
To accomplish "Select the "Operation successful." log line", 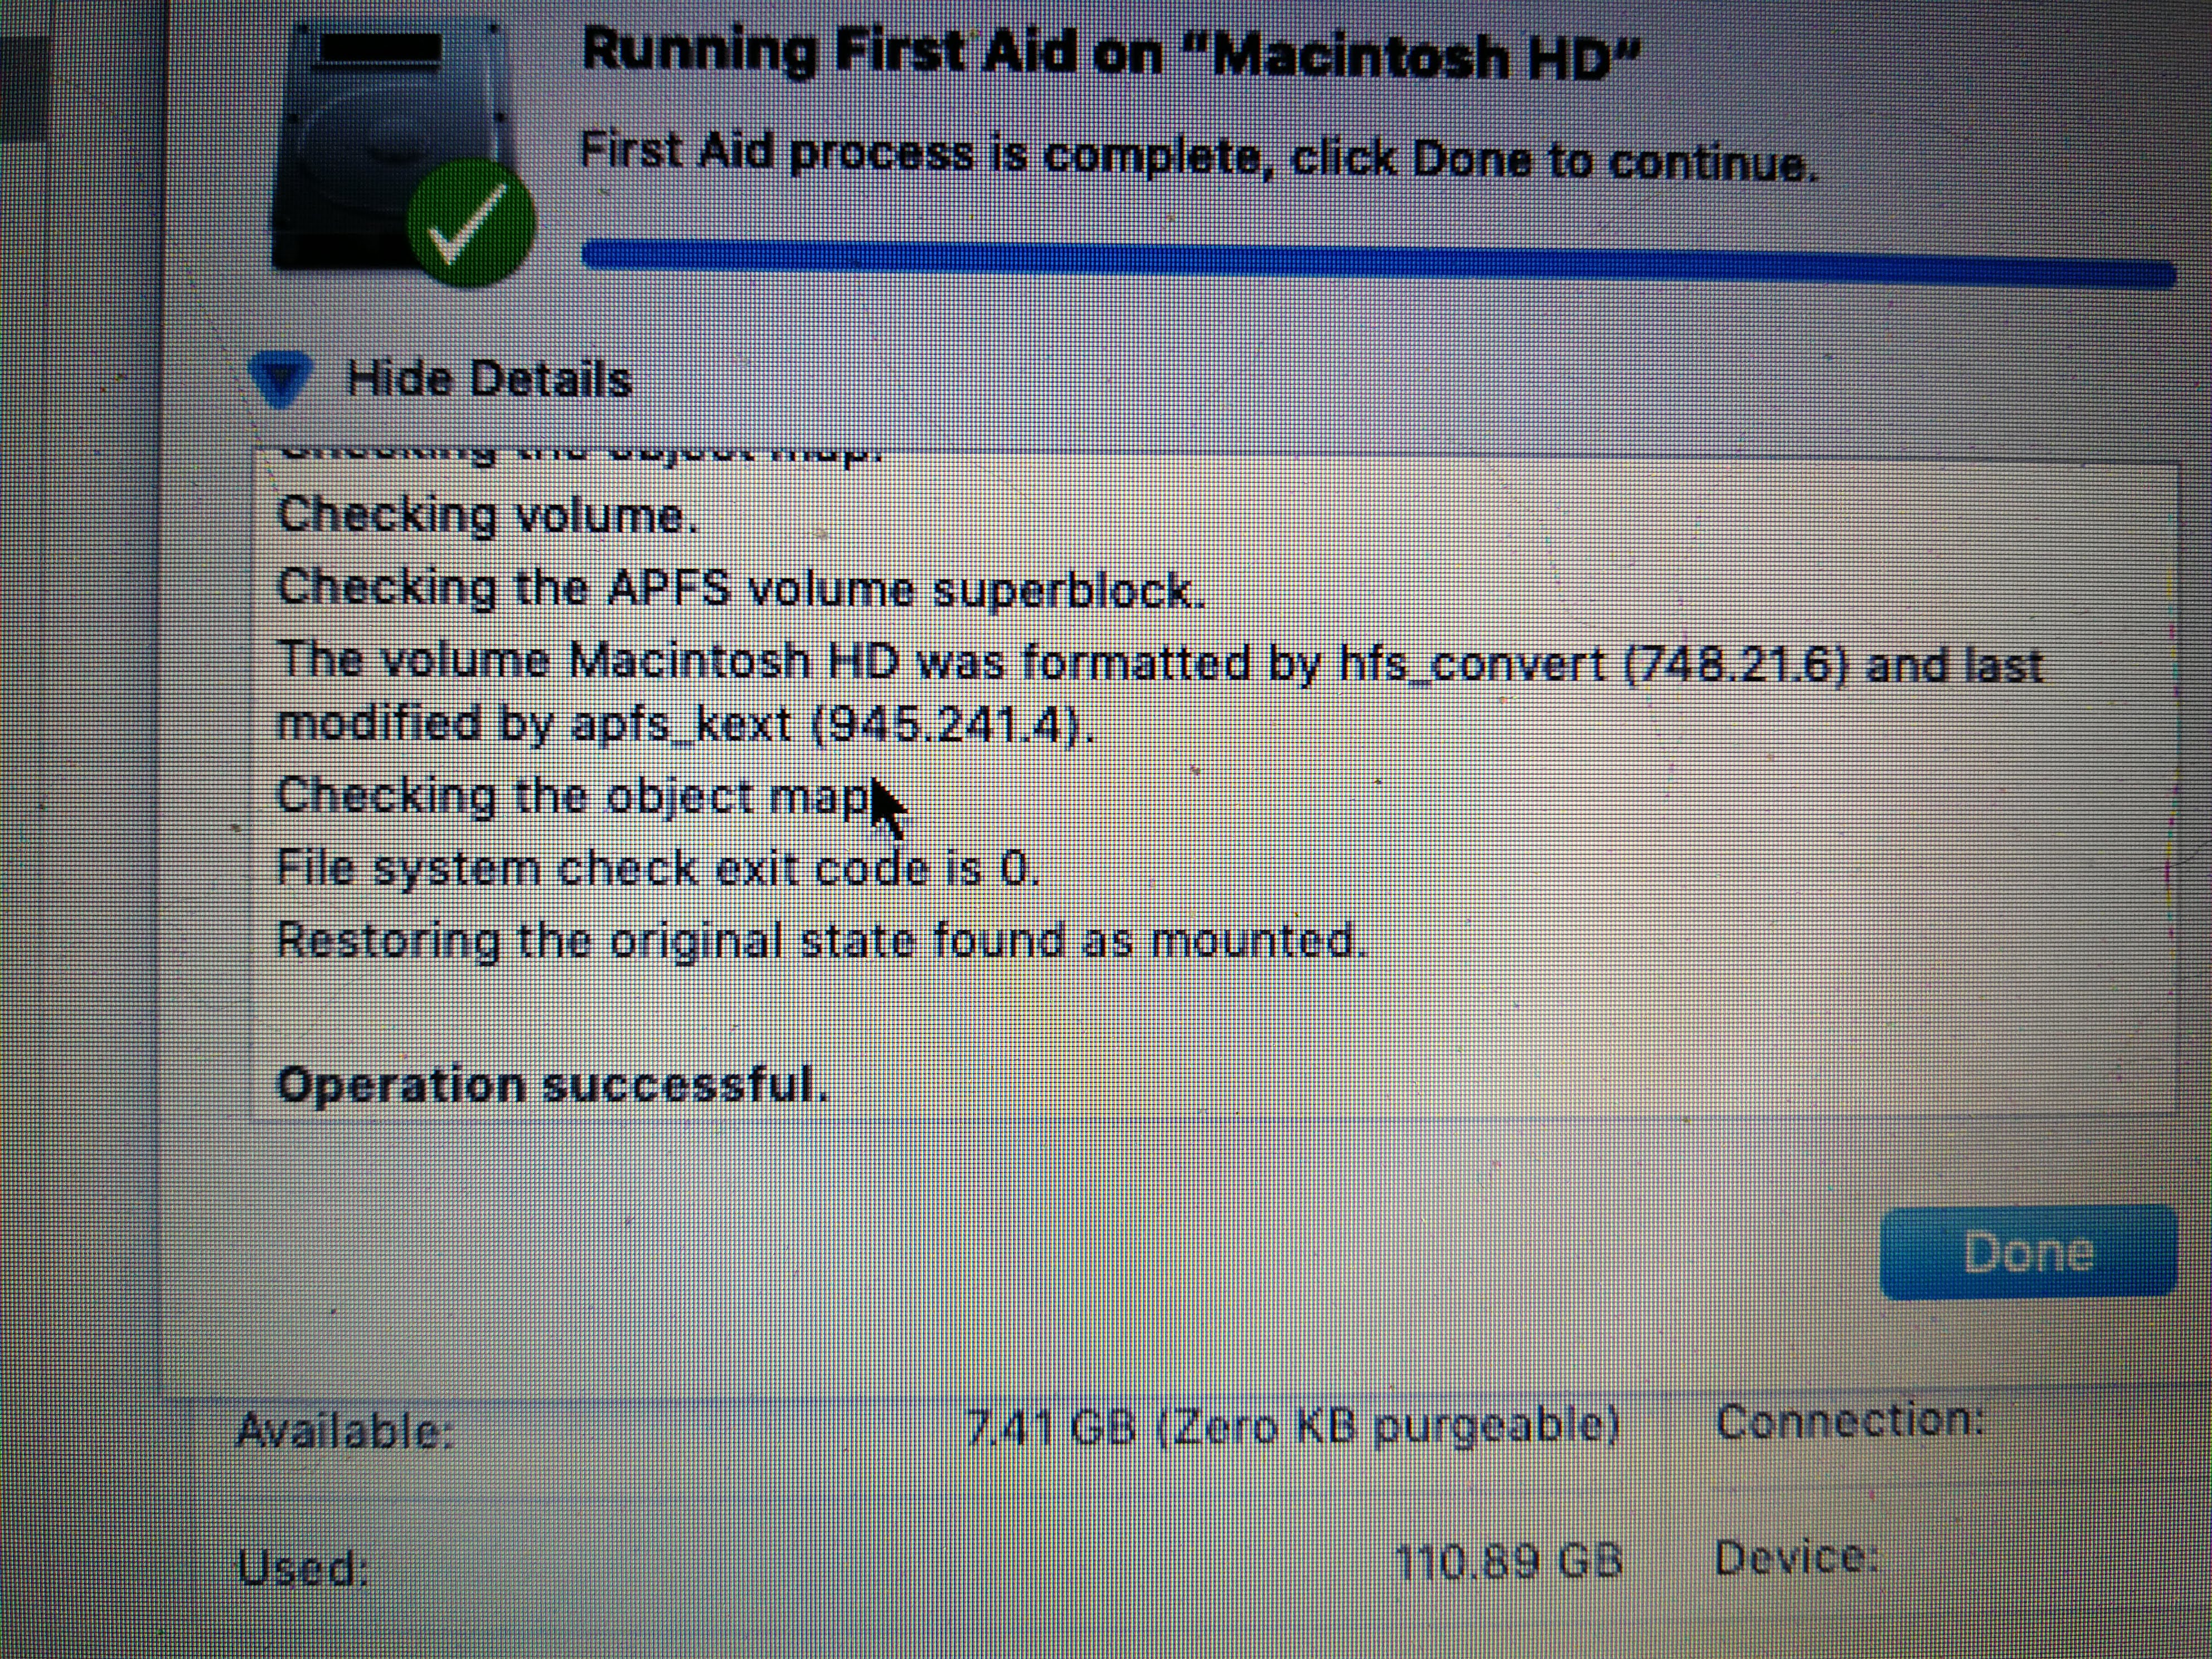I will point(552,1085).
